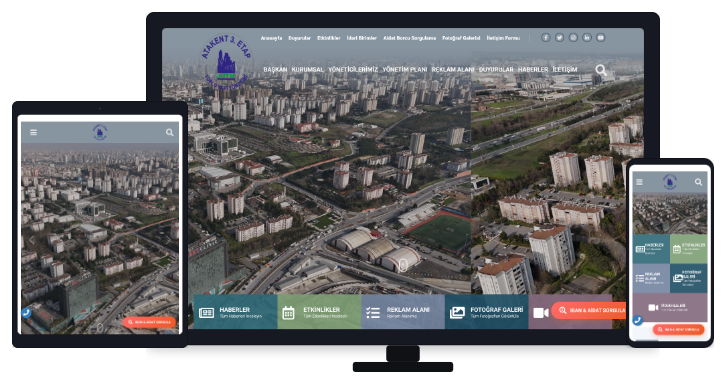Click the phone header logo
This screenshot has width=726, height=384.
click(x=670, y=182)
